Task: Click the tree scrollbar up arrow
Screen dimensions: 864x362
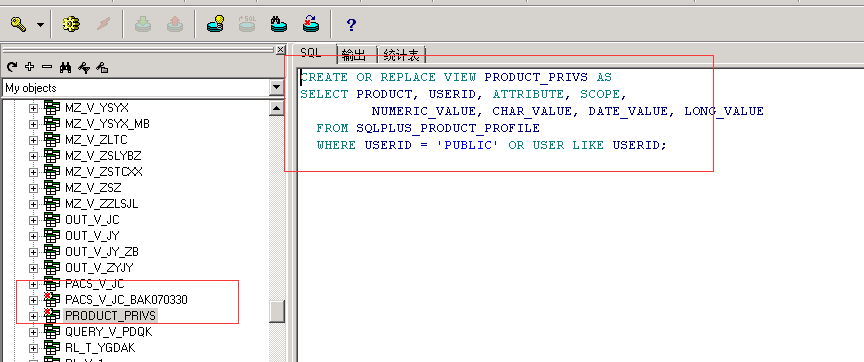Action: (x=277, y=109)
